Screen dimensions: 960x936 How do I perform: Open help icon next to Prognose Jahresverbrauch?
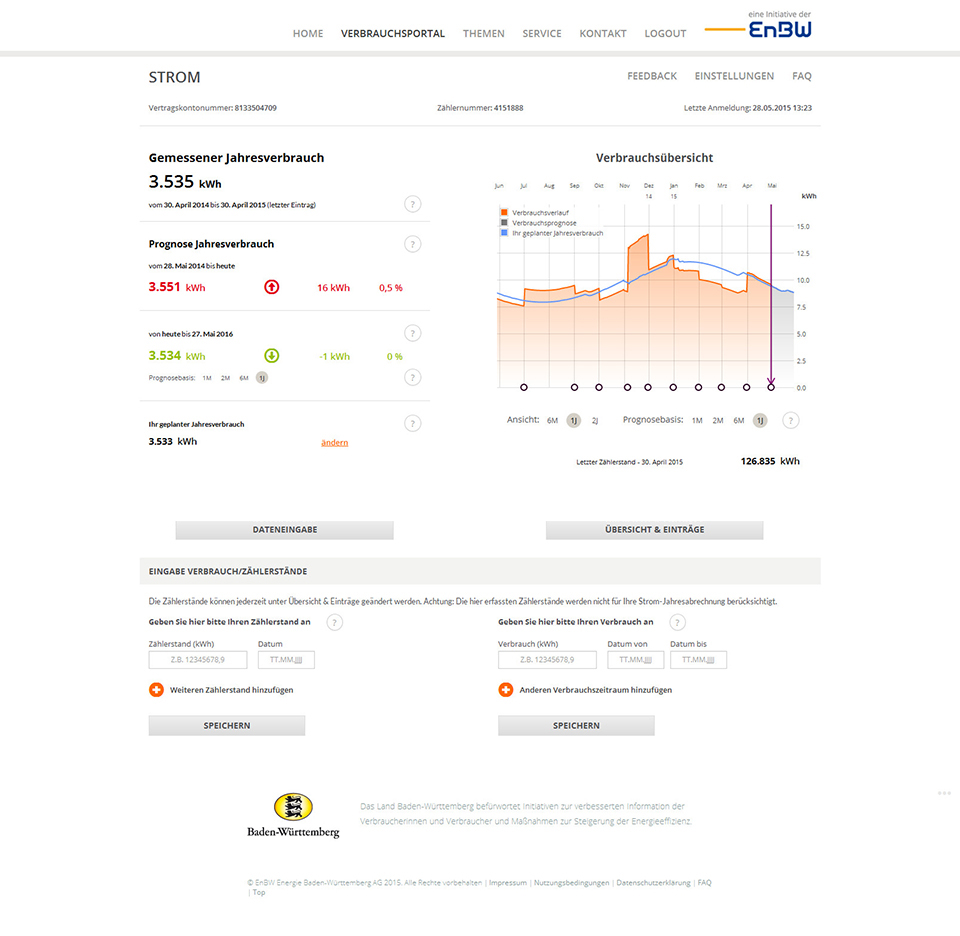(413, 244)
